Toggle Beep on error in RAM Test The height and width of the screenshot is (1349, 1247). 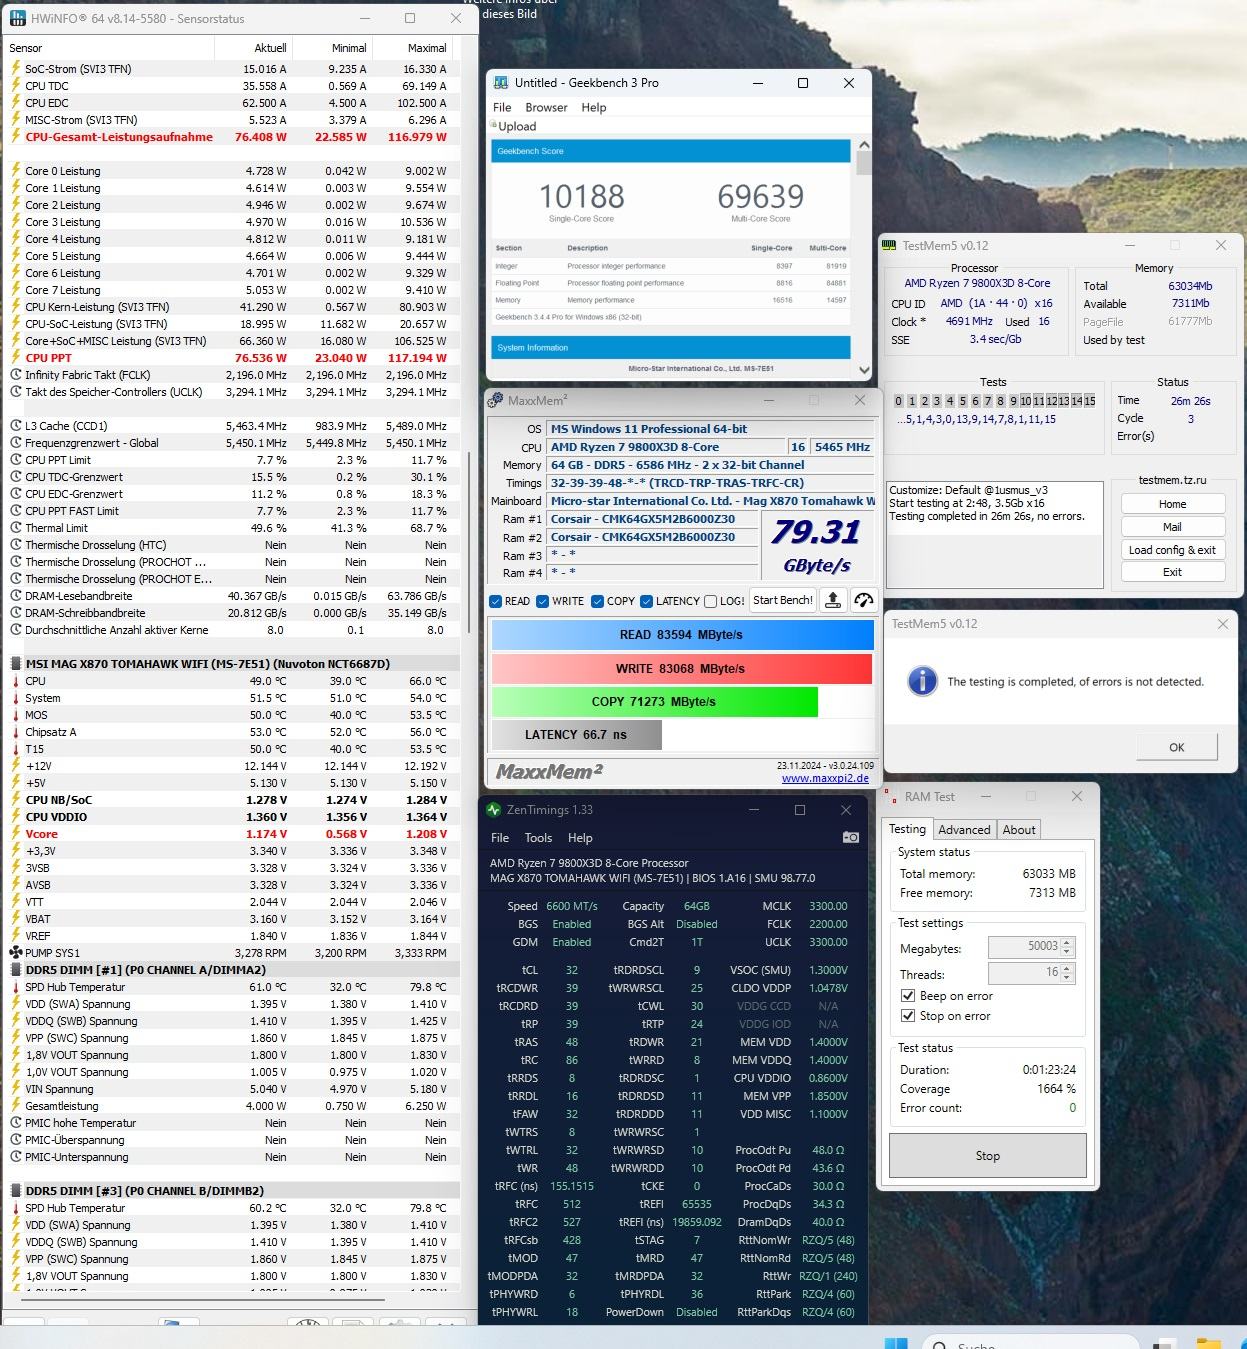(908, 996)
